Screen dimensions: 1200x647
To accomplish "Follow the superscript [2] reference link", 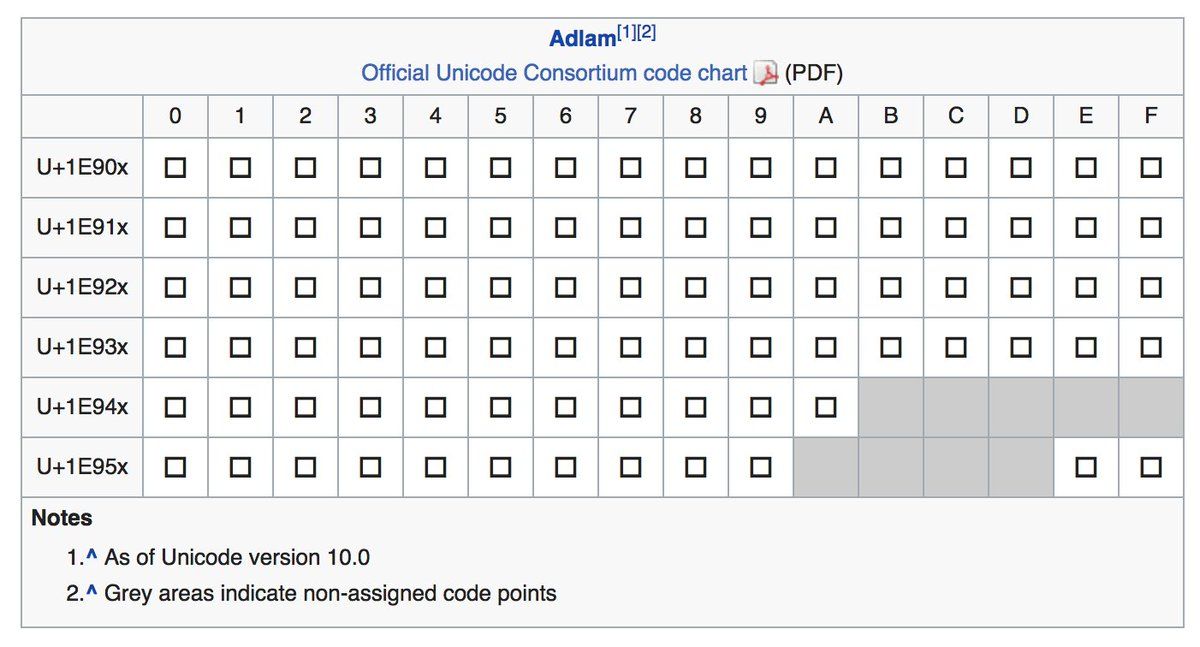I will (647, 33).
